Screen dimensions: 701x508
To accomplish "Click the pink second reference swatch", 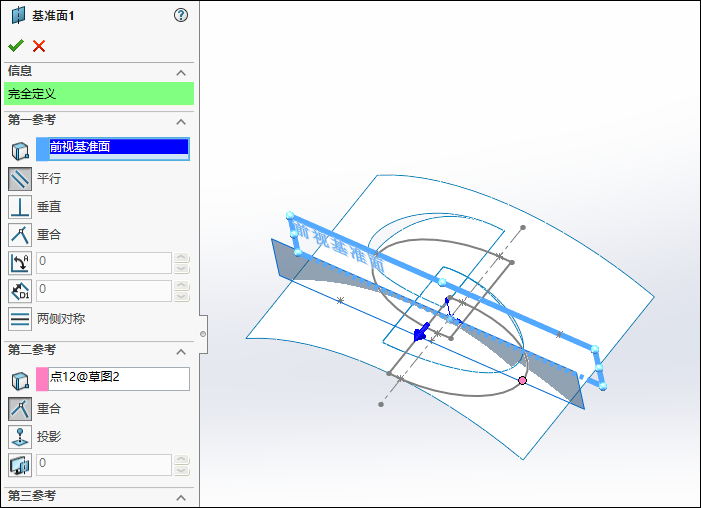I will (x=42, y=379).
